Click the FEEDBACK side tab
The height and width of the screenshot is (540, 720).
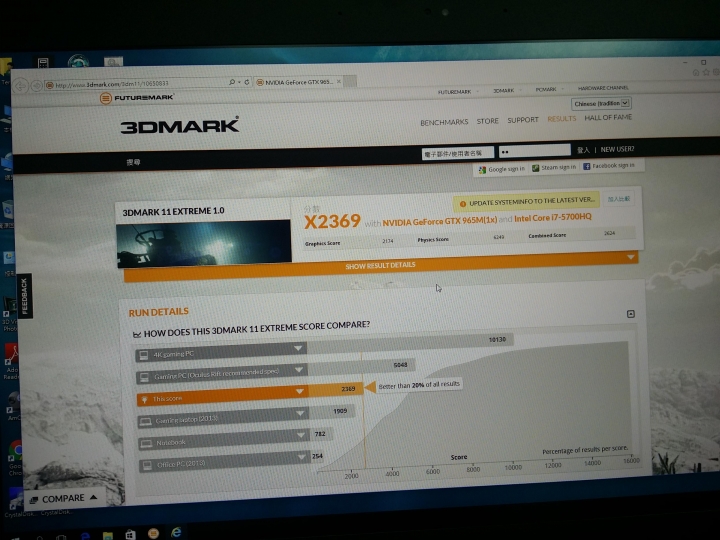click(x=24, y=296)
